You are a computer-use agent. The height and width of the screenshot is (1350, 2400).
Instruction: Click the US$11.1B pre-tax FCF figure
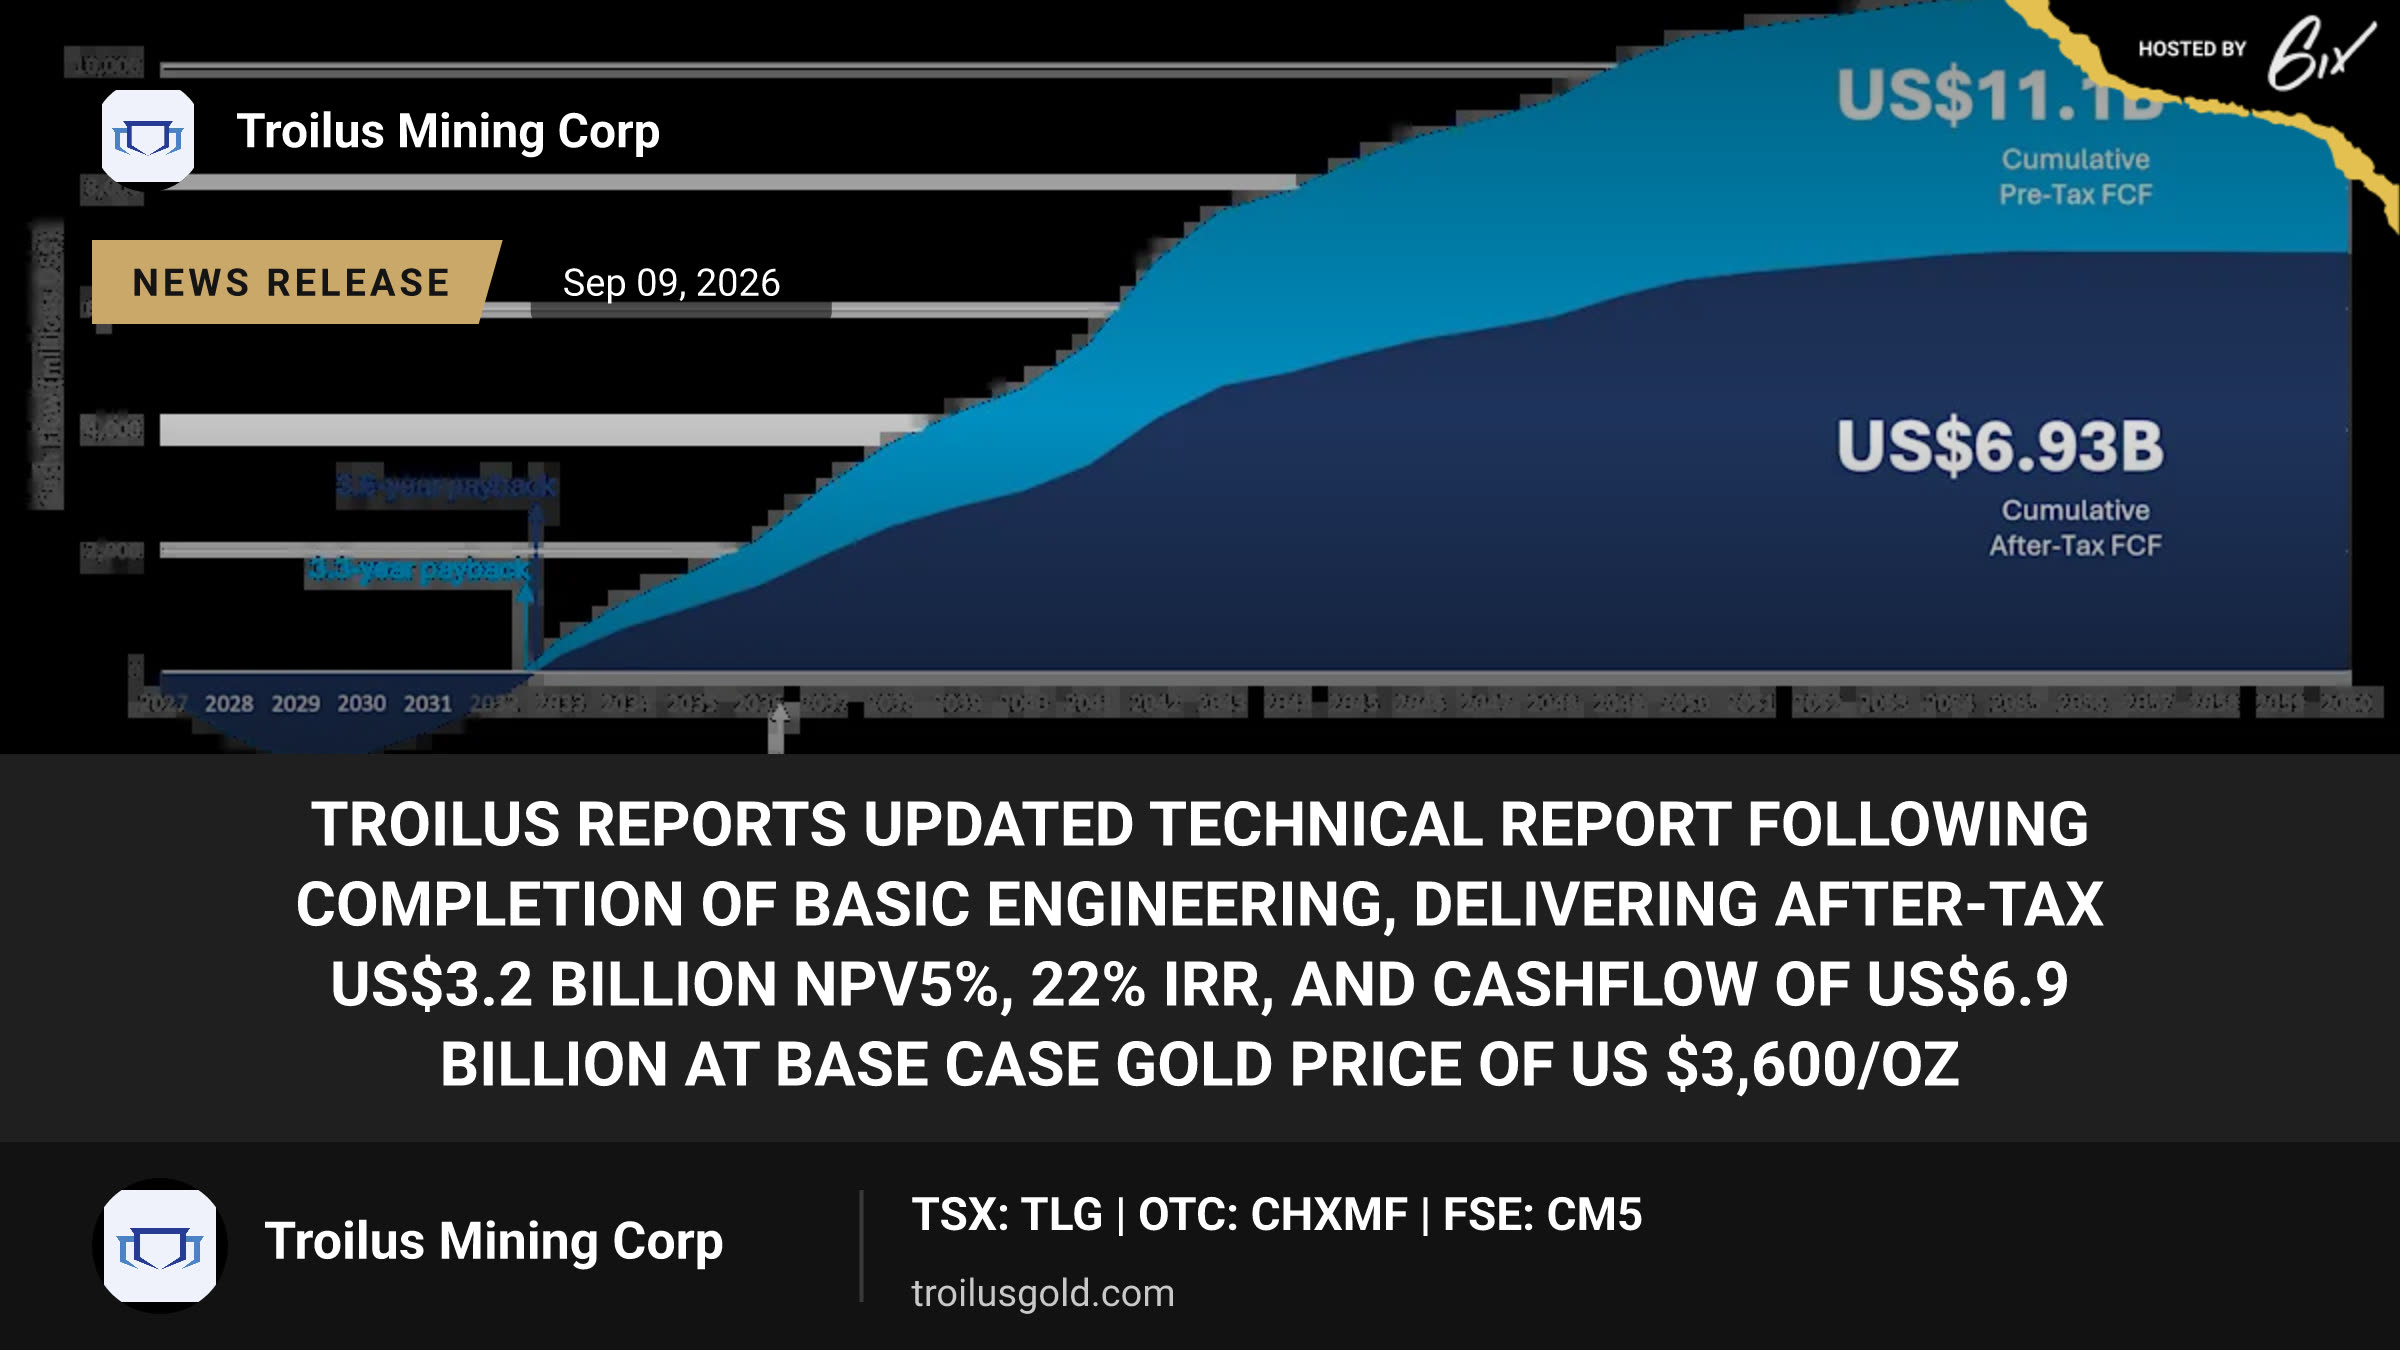(2000, 96)
